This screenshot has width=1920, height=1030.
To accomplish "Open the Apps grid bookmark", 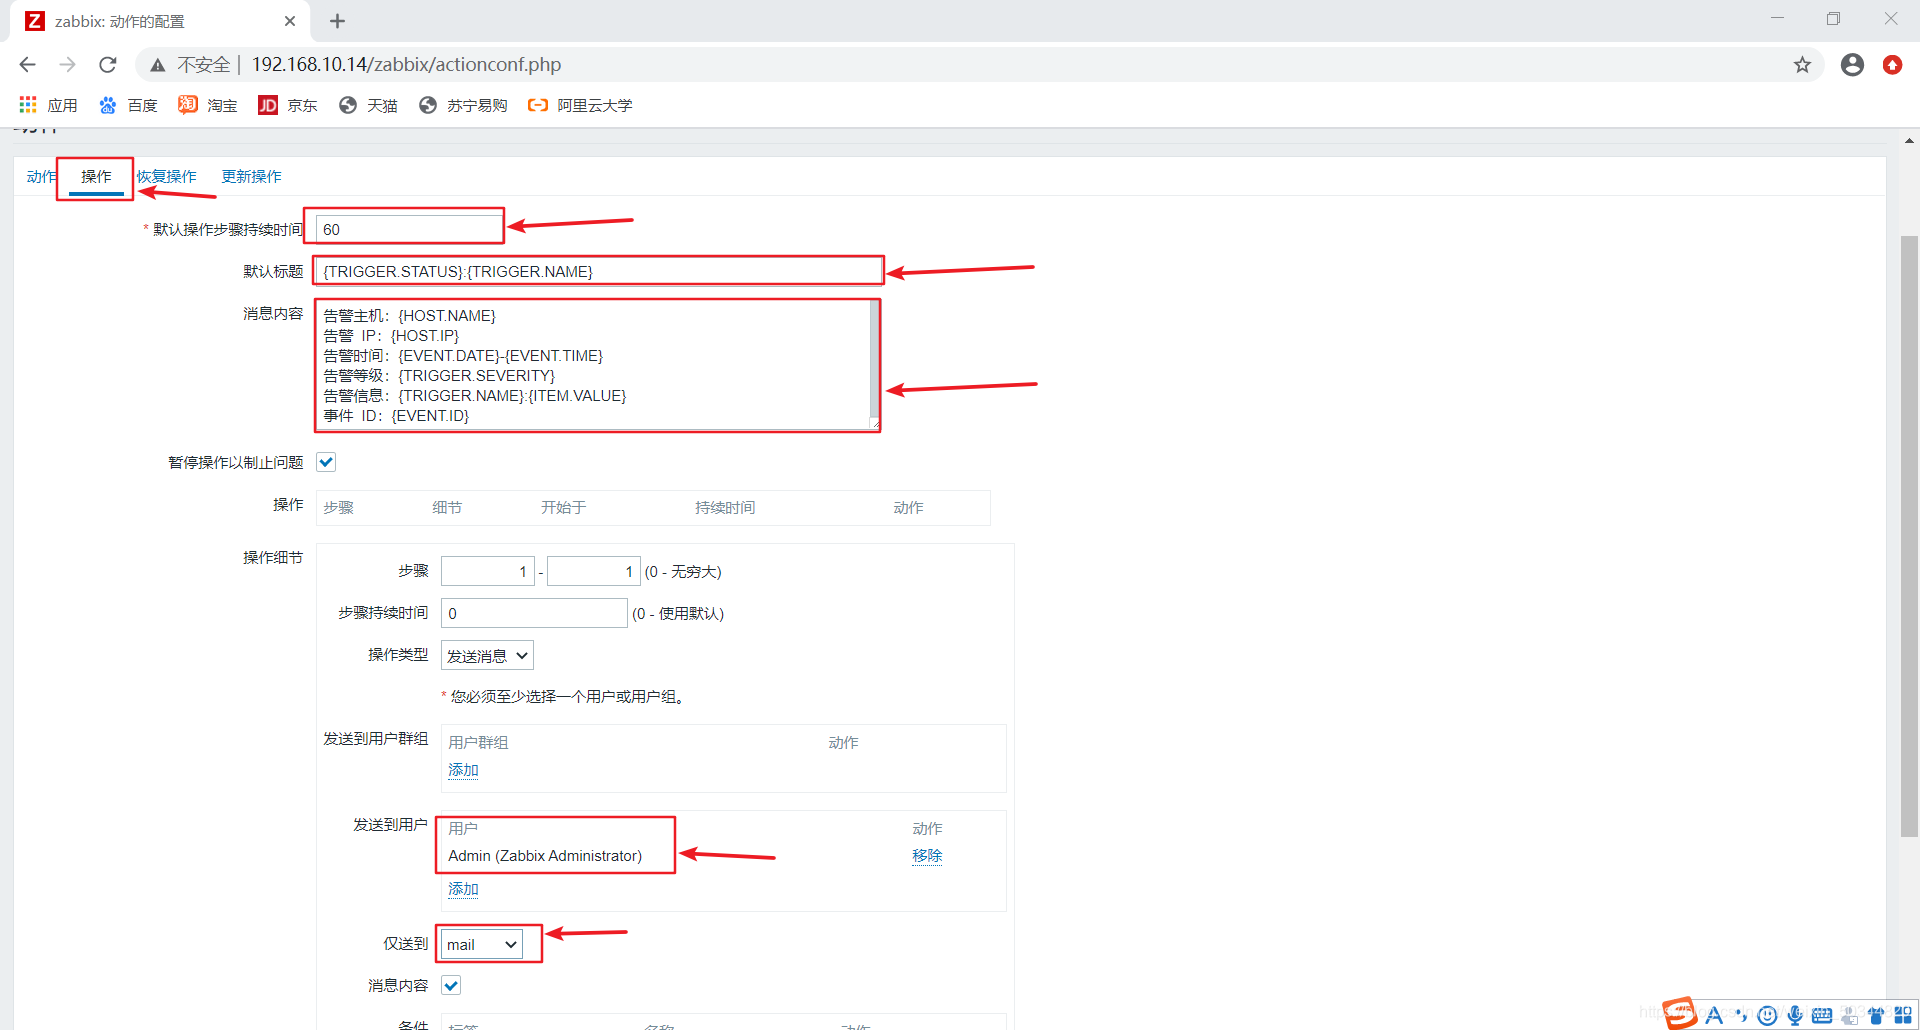I will pos(47,105).
